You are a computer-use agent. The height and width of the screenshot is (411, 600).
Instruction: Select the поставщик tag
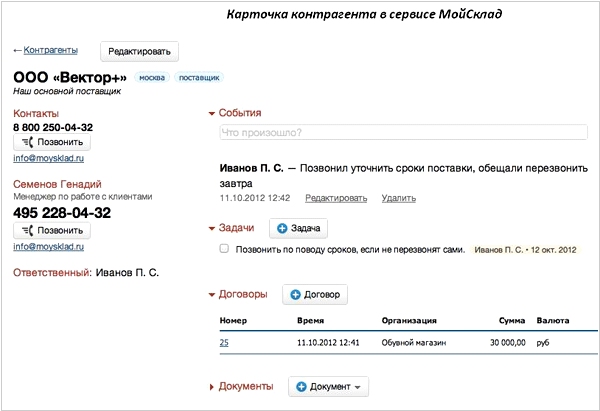[199, 78]
